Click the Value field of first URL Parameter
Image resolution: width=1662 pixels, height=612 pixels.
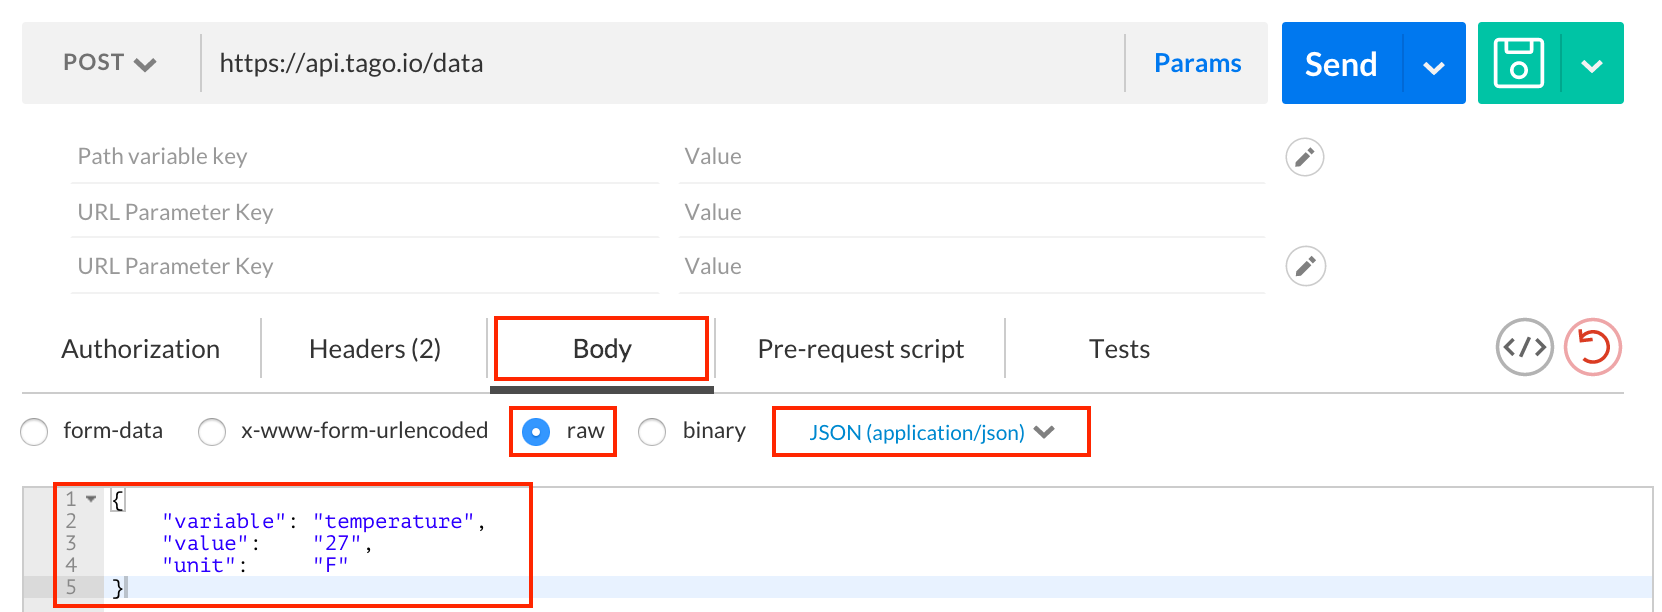coord(972,212)
